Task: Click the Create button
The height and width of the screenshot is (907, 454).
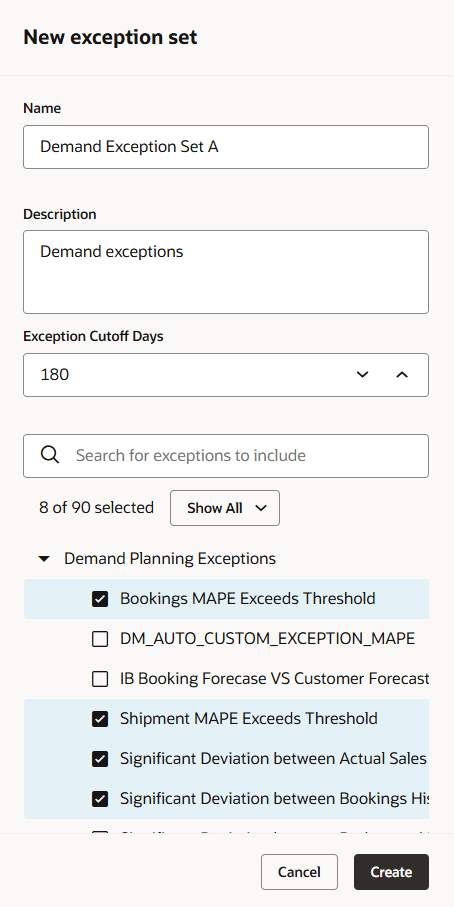Action: [x=392, y=872]
